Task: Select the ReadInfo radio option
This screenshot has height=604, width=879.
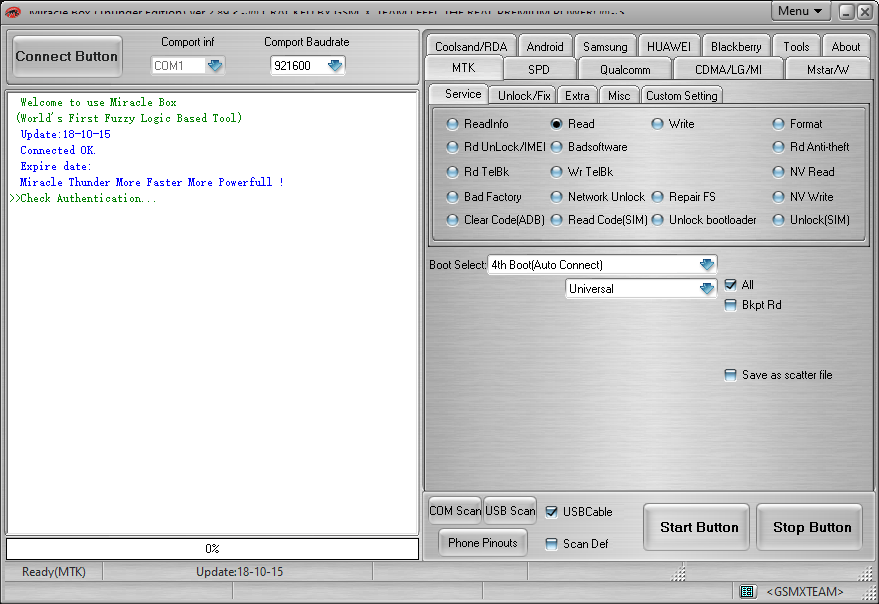Action: [x=453, y=124]
